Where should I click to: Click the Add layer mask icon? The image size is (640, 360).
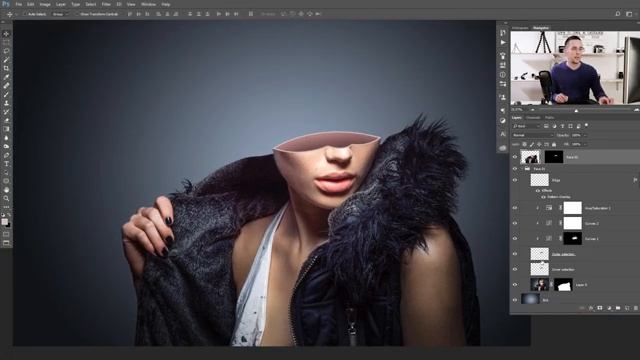point(600,308)
